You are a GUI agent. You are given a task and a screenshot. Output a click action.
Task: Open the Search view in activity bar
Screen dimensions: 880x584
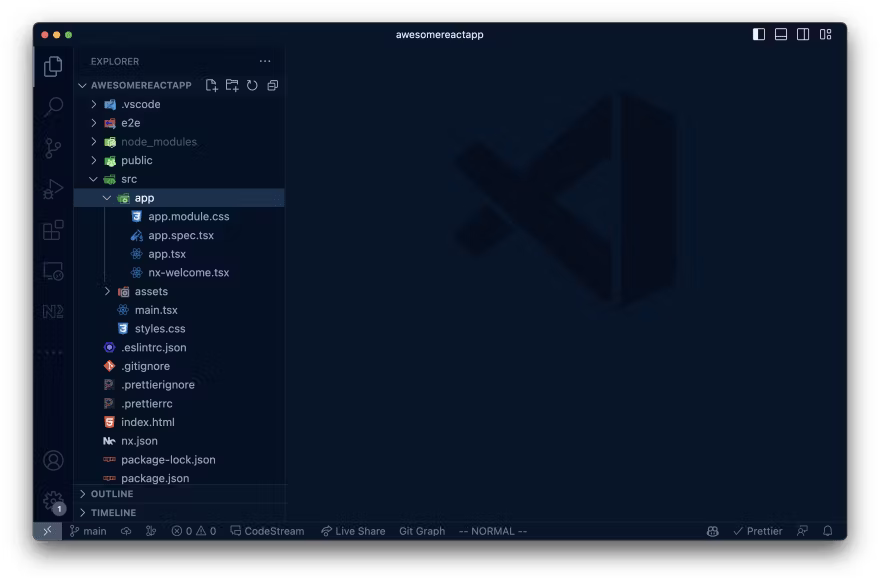[53, 107]
